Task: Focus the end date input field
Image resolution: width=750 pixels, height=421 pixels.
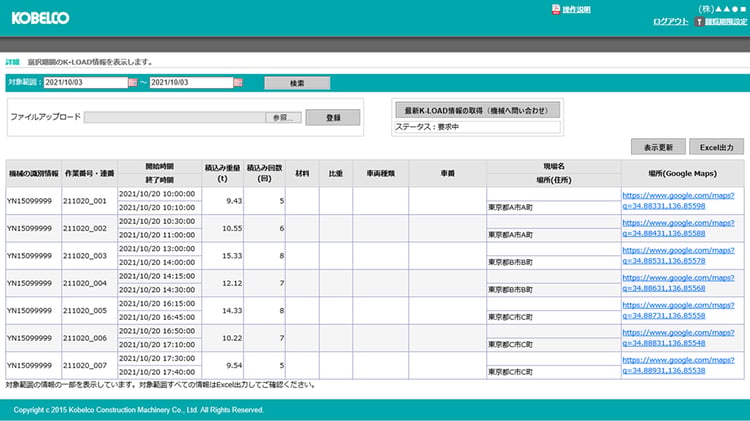Action: coord(191,82)
